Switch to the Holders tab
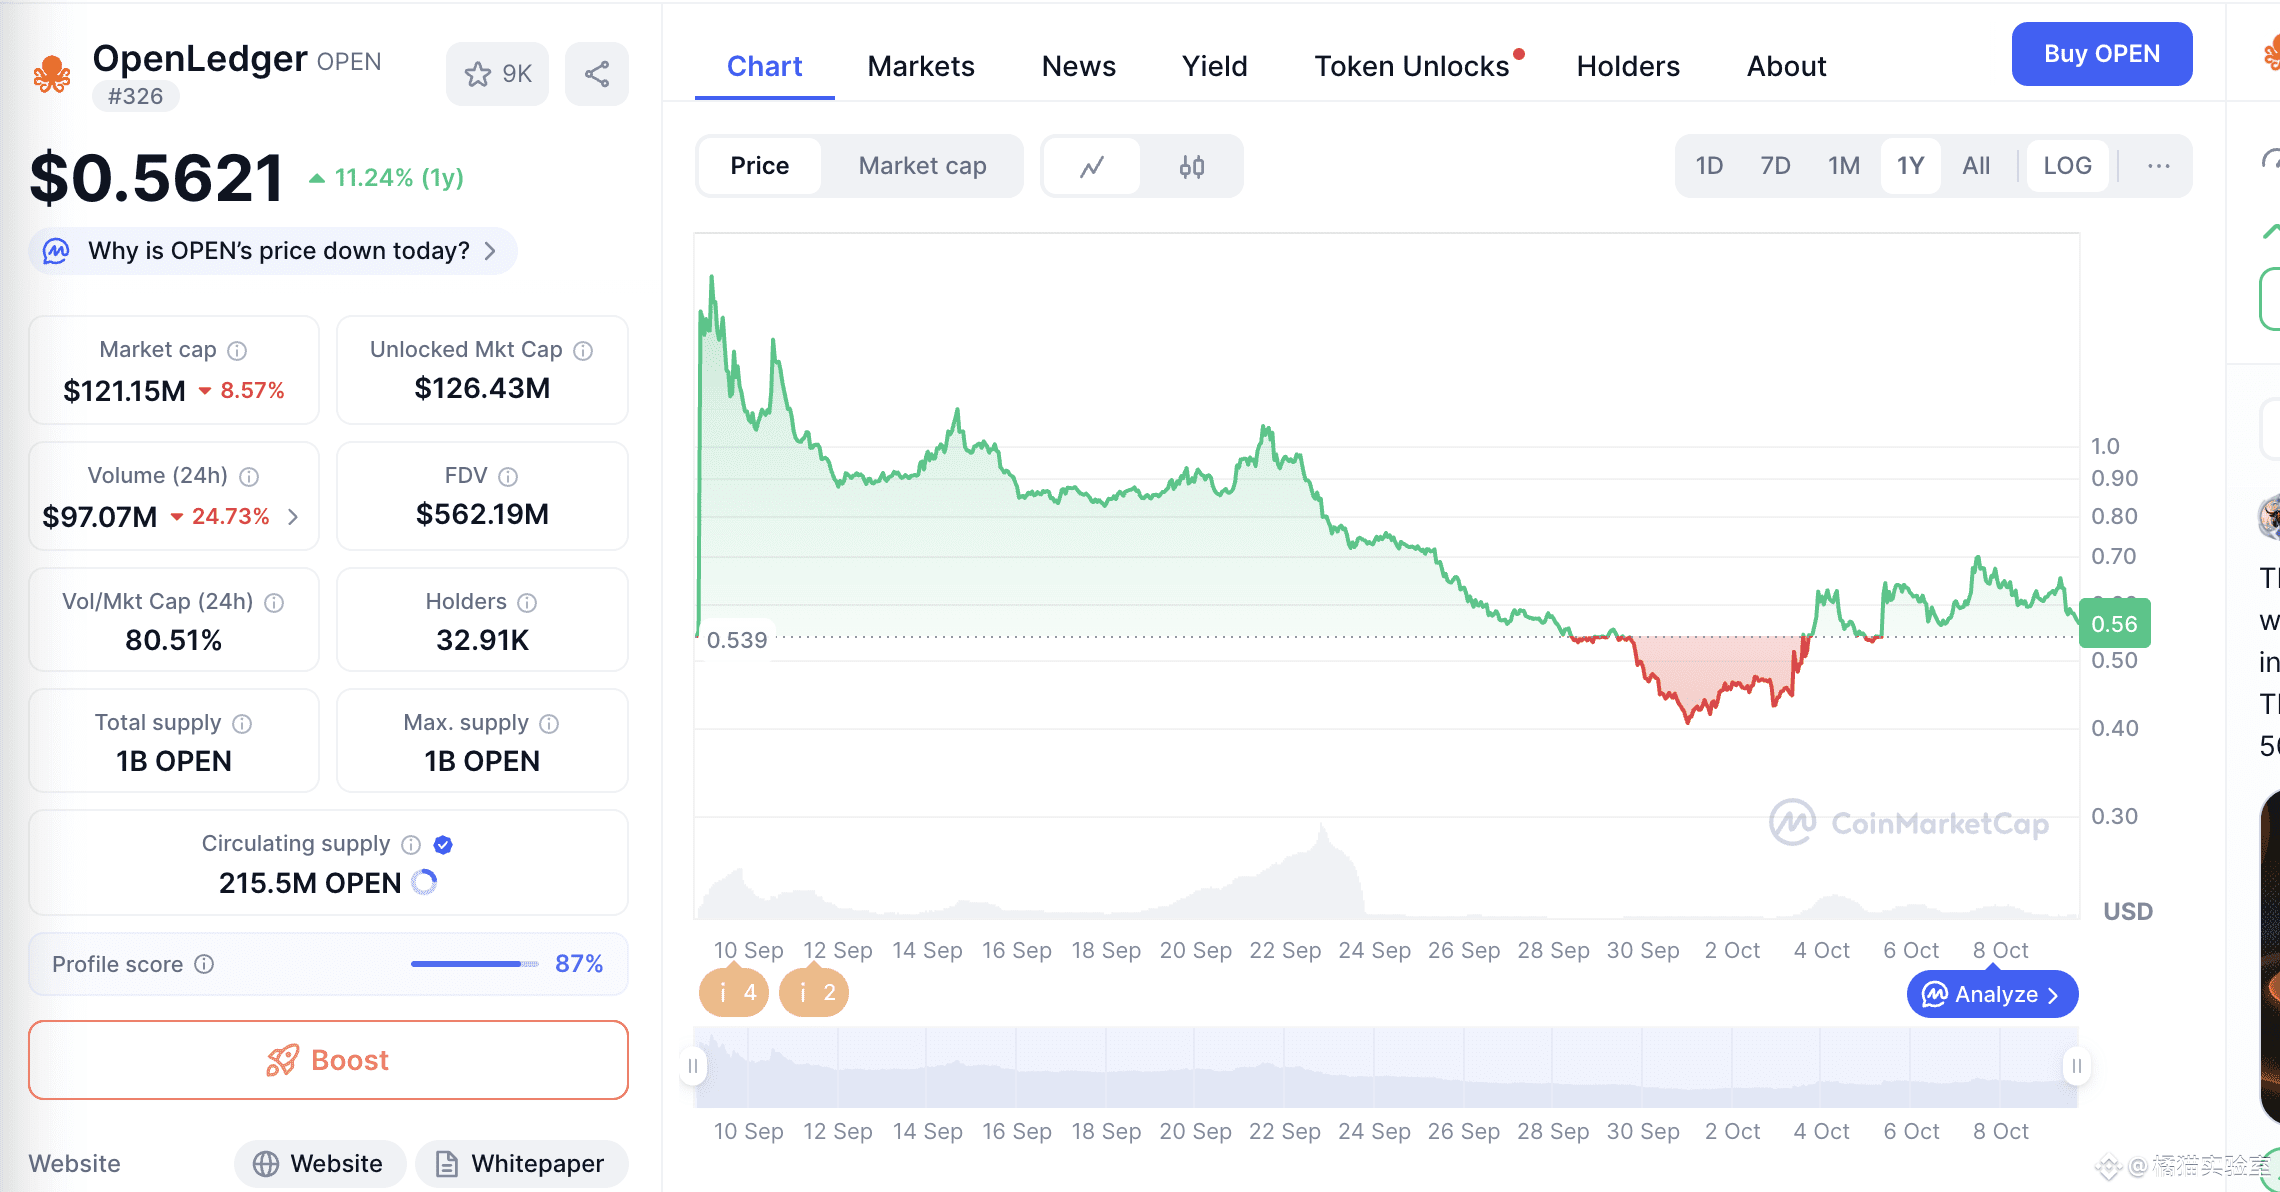This screenshot has width=2280, height=1192. [x=1628, y=66]
